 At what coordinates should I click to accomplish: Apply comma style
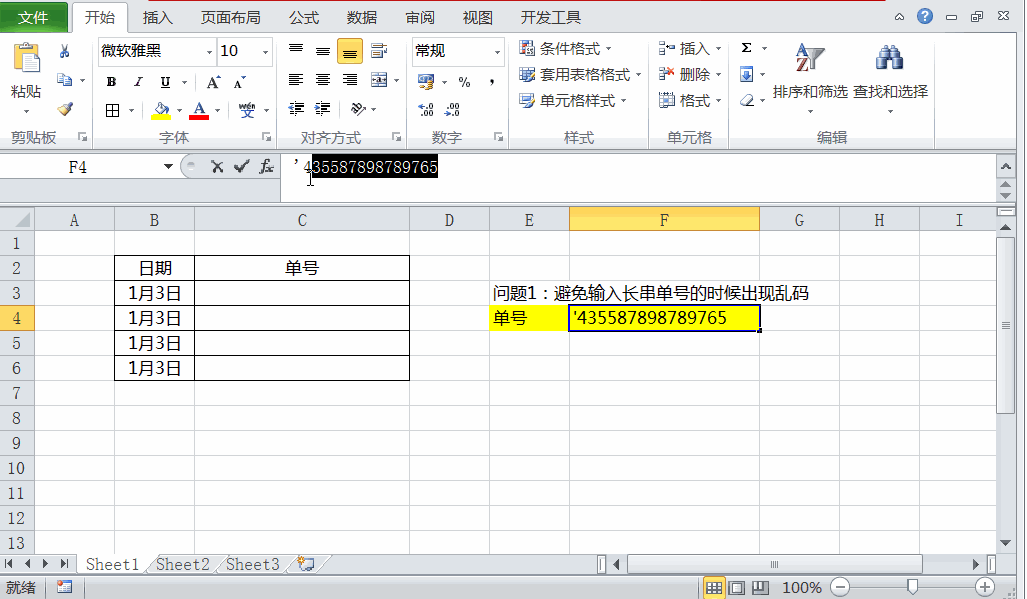pos(491,82)
